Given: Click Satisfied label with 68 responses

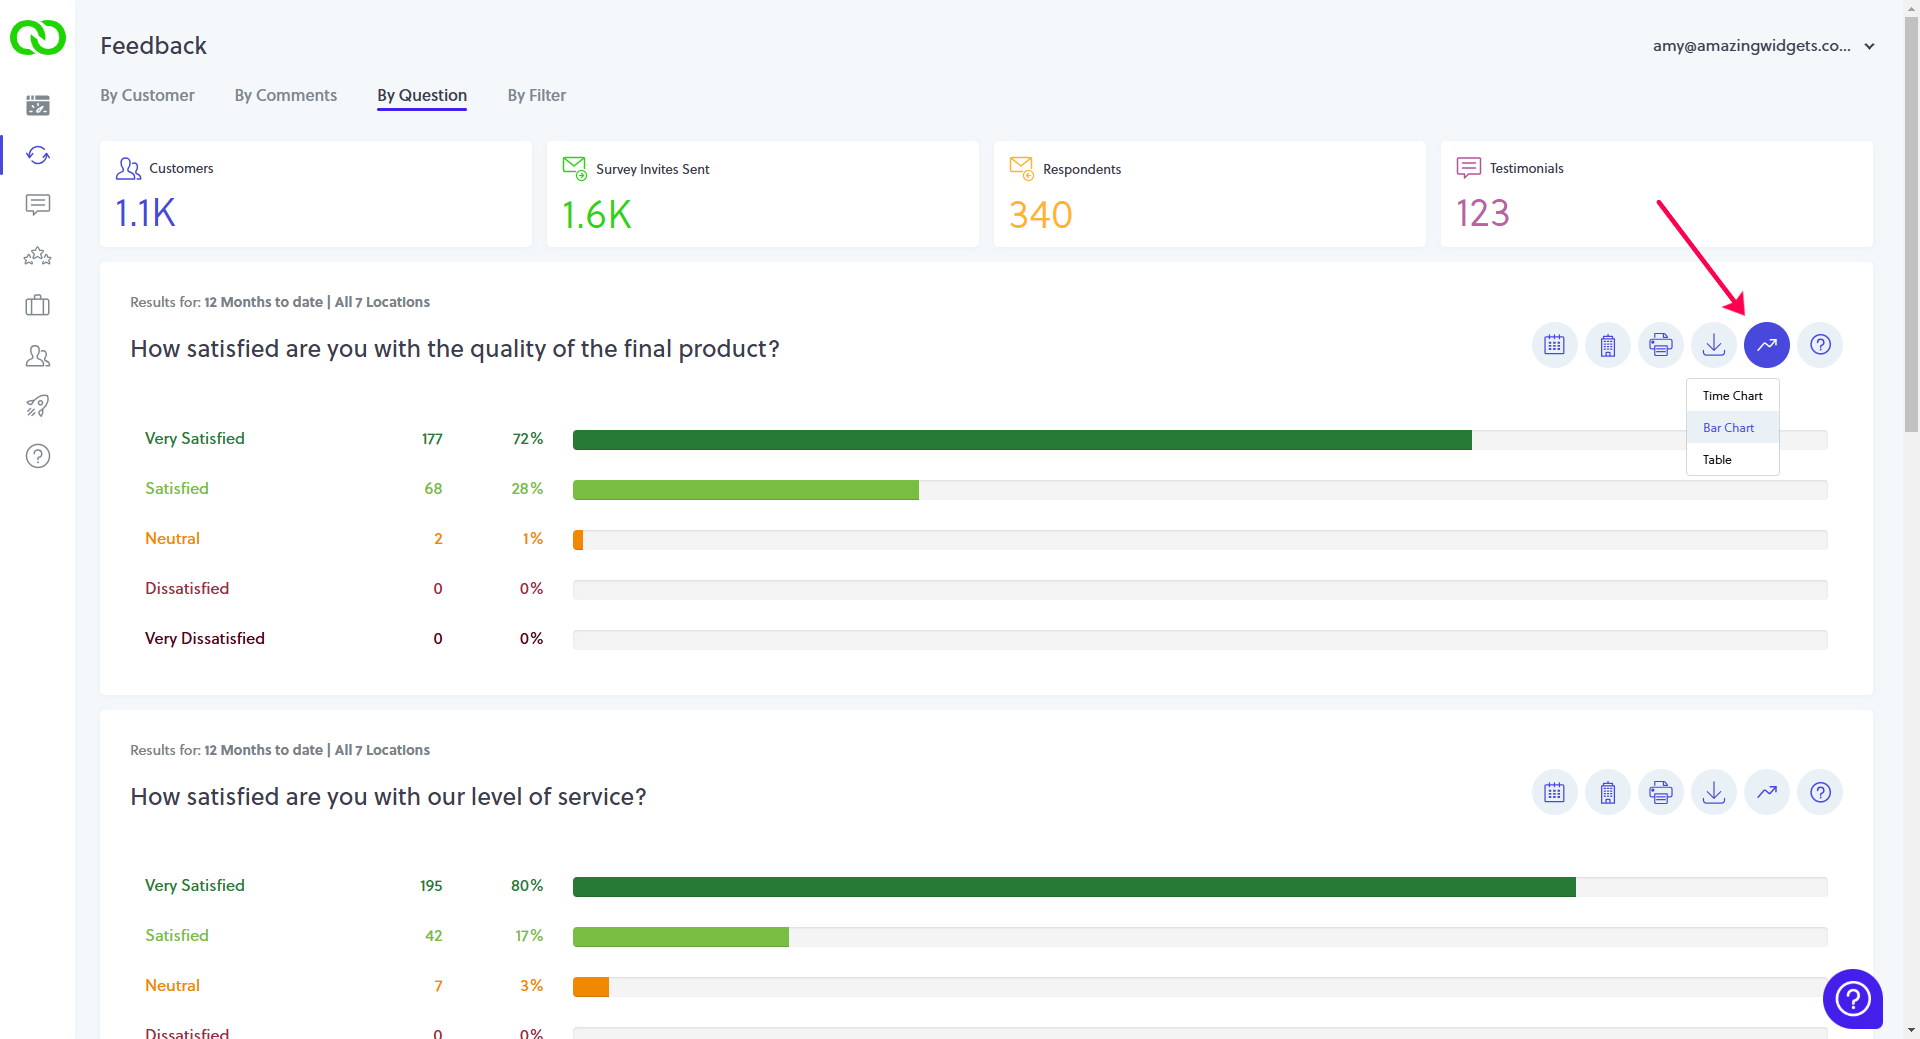Looking at the screenshot, I should click(177, 489).
